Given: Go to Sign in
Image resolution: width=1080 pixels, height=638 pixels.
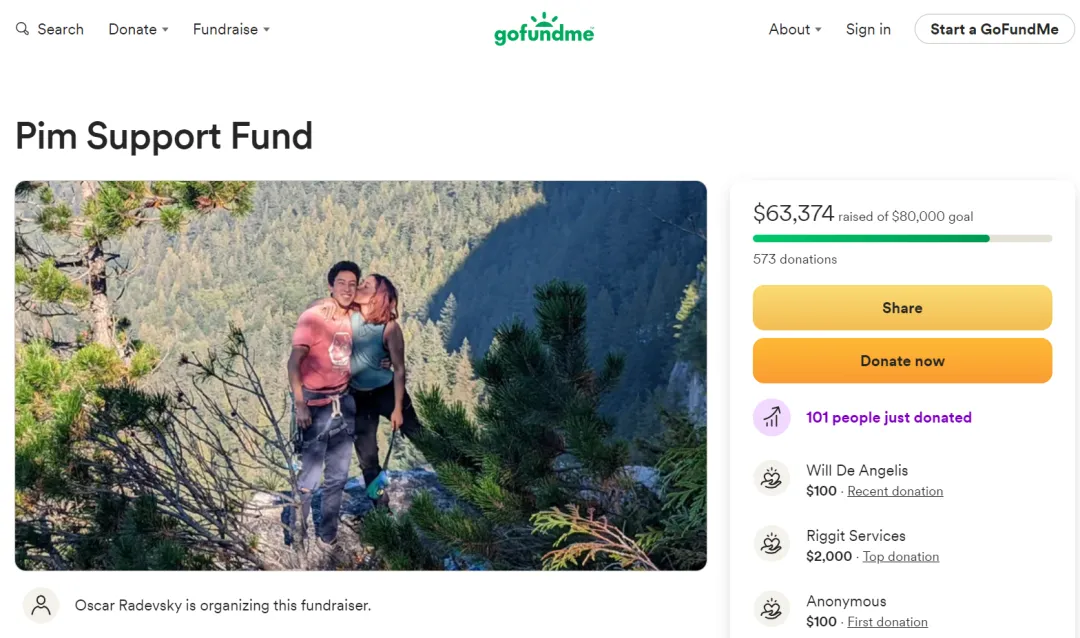Looking at the screenshot, I should (x=868, y=29).
